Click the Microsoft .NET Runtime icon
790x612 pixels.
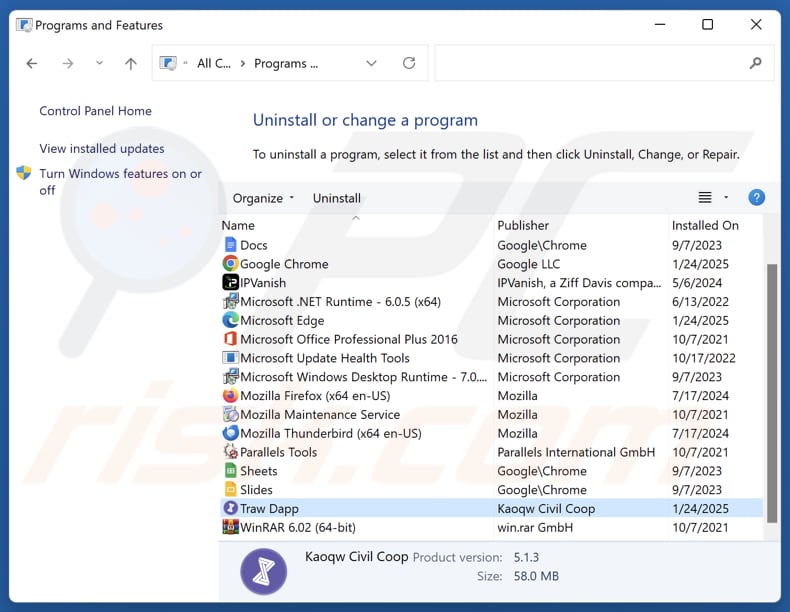pyautogui.click(x=230, y=302)
